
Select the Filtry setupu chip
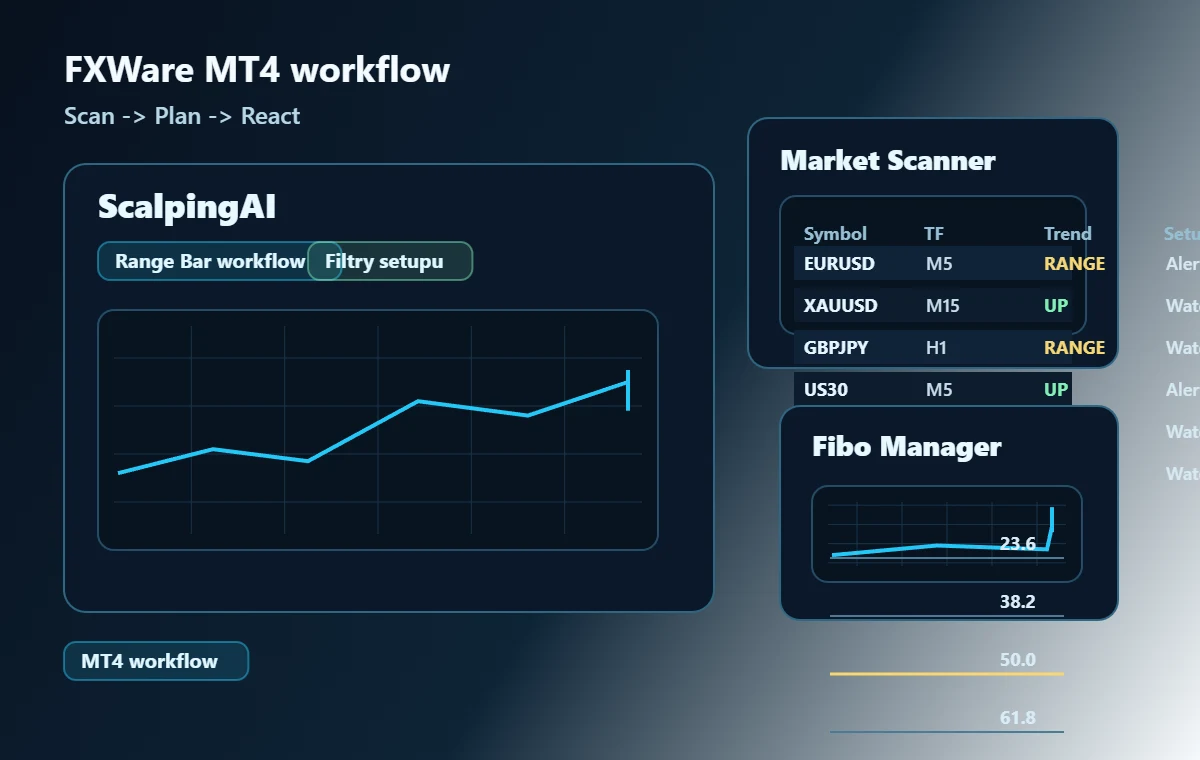[x=390, y=261]
